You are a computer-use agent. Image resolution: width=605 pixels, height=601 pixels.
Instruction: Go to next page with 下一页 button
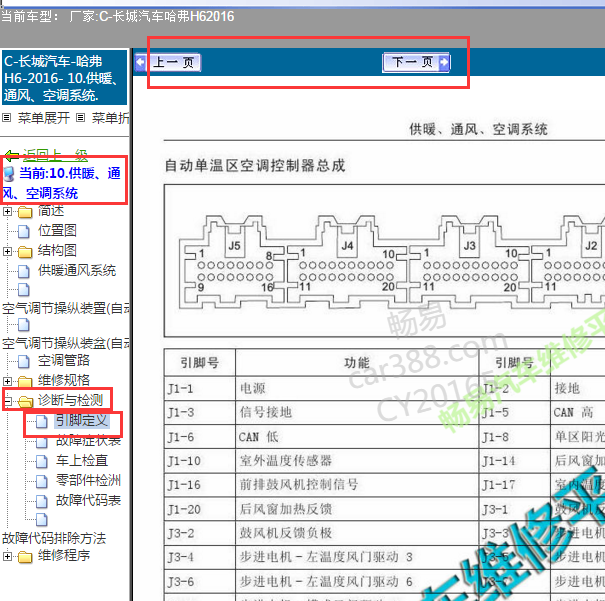416,62
